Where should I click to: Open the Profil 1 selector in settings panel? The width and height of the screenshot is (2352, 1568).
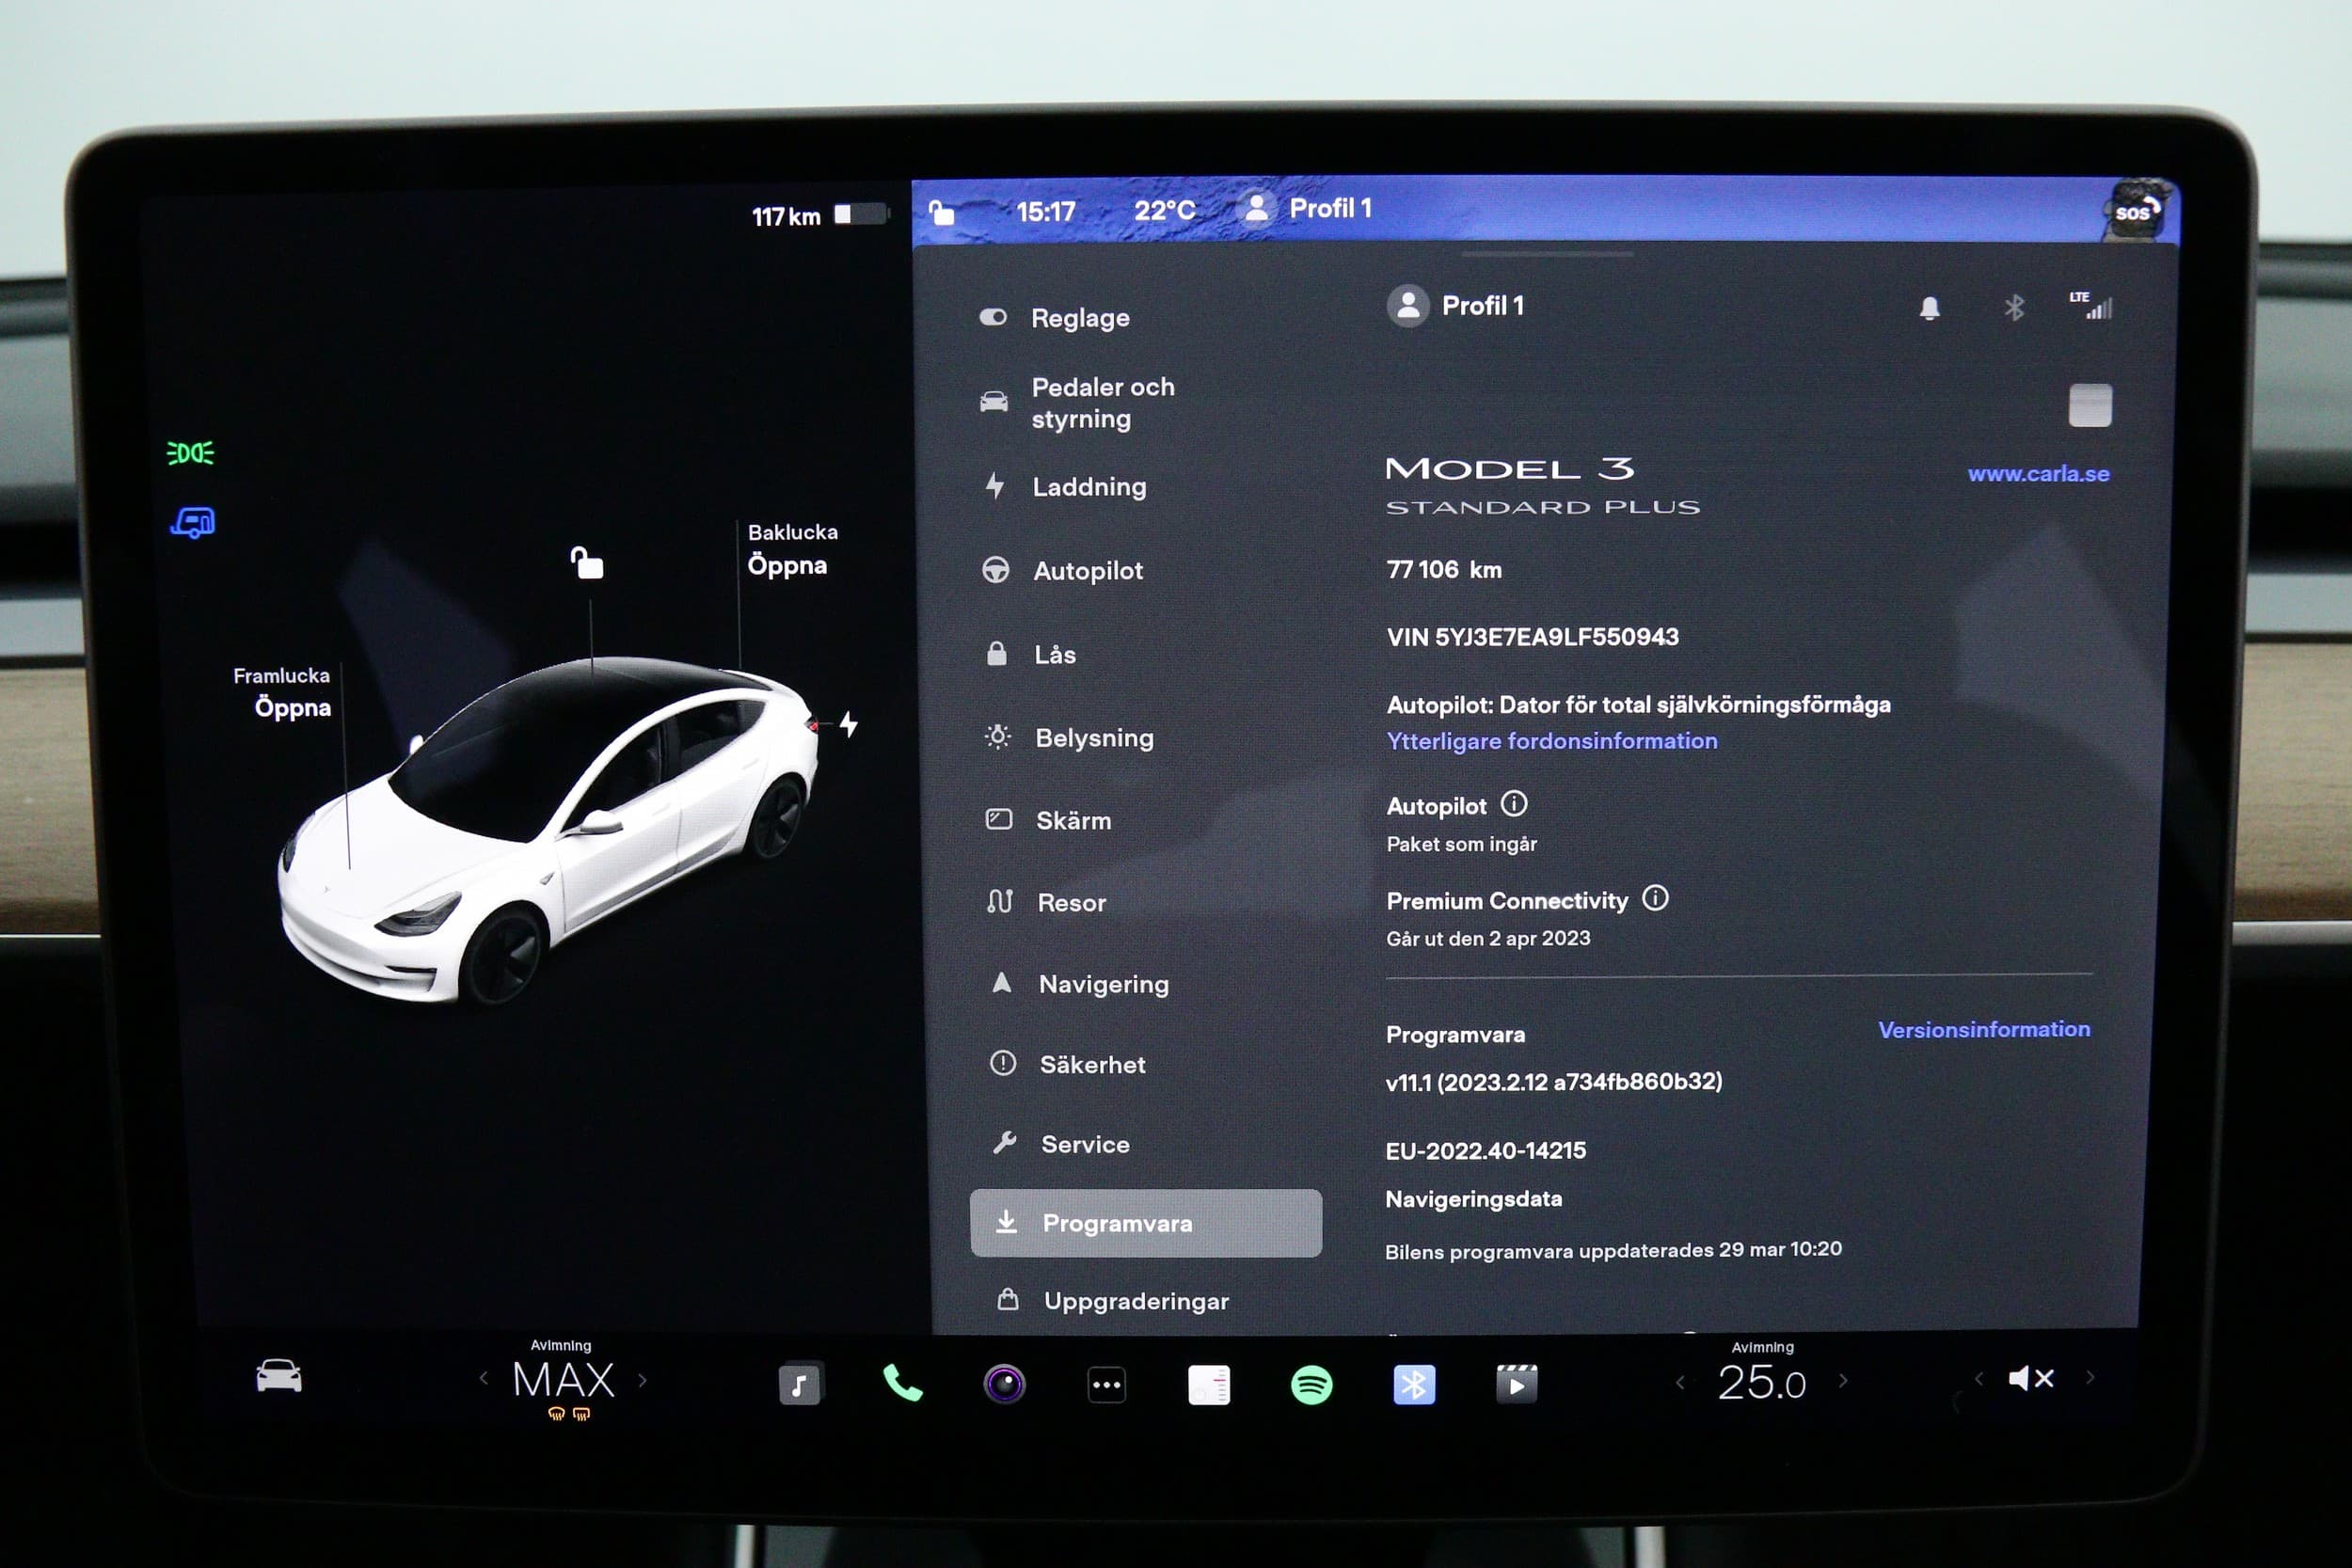(1455, 305)
